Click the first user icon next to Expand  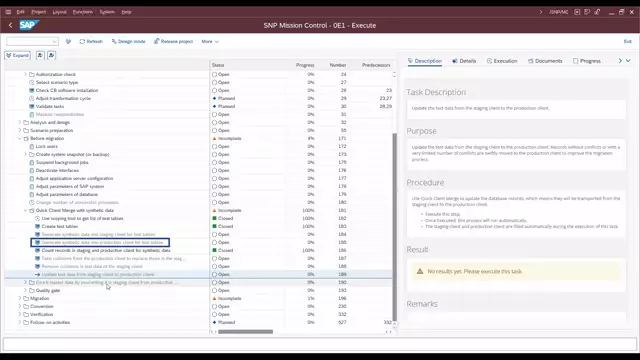point(40,55)
